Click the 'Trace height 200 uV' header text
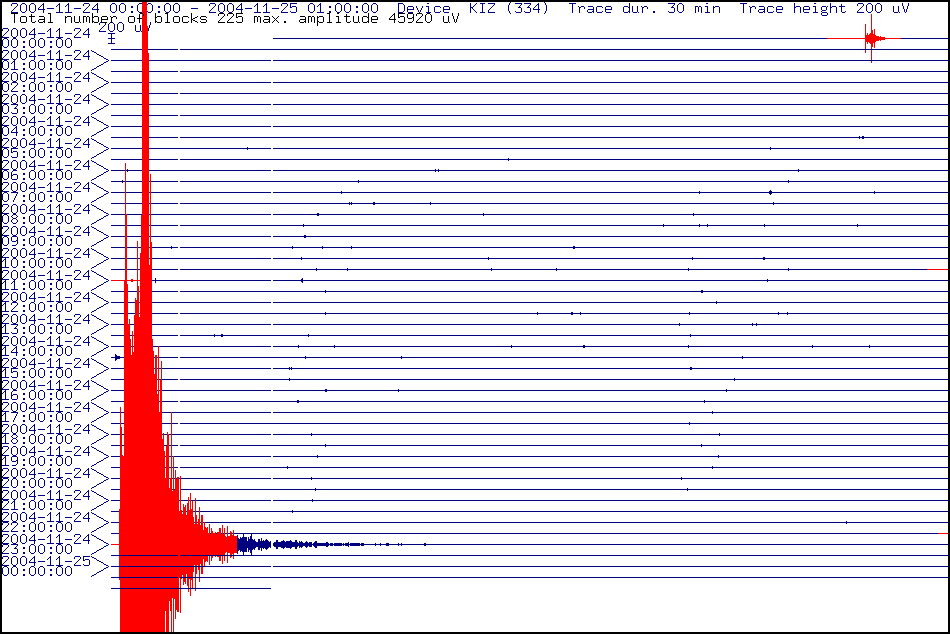 824,8
